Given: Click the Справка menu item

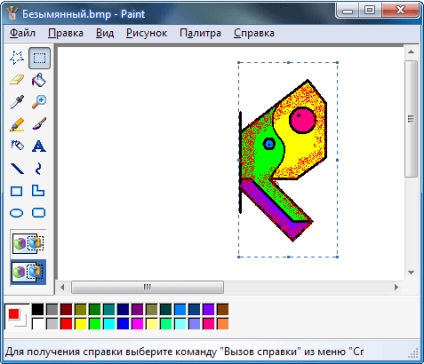Looking at the screenshot, I should 254,33.
